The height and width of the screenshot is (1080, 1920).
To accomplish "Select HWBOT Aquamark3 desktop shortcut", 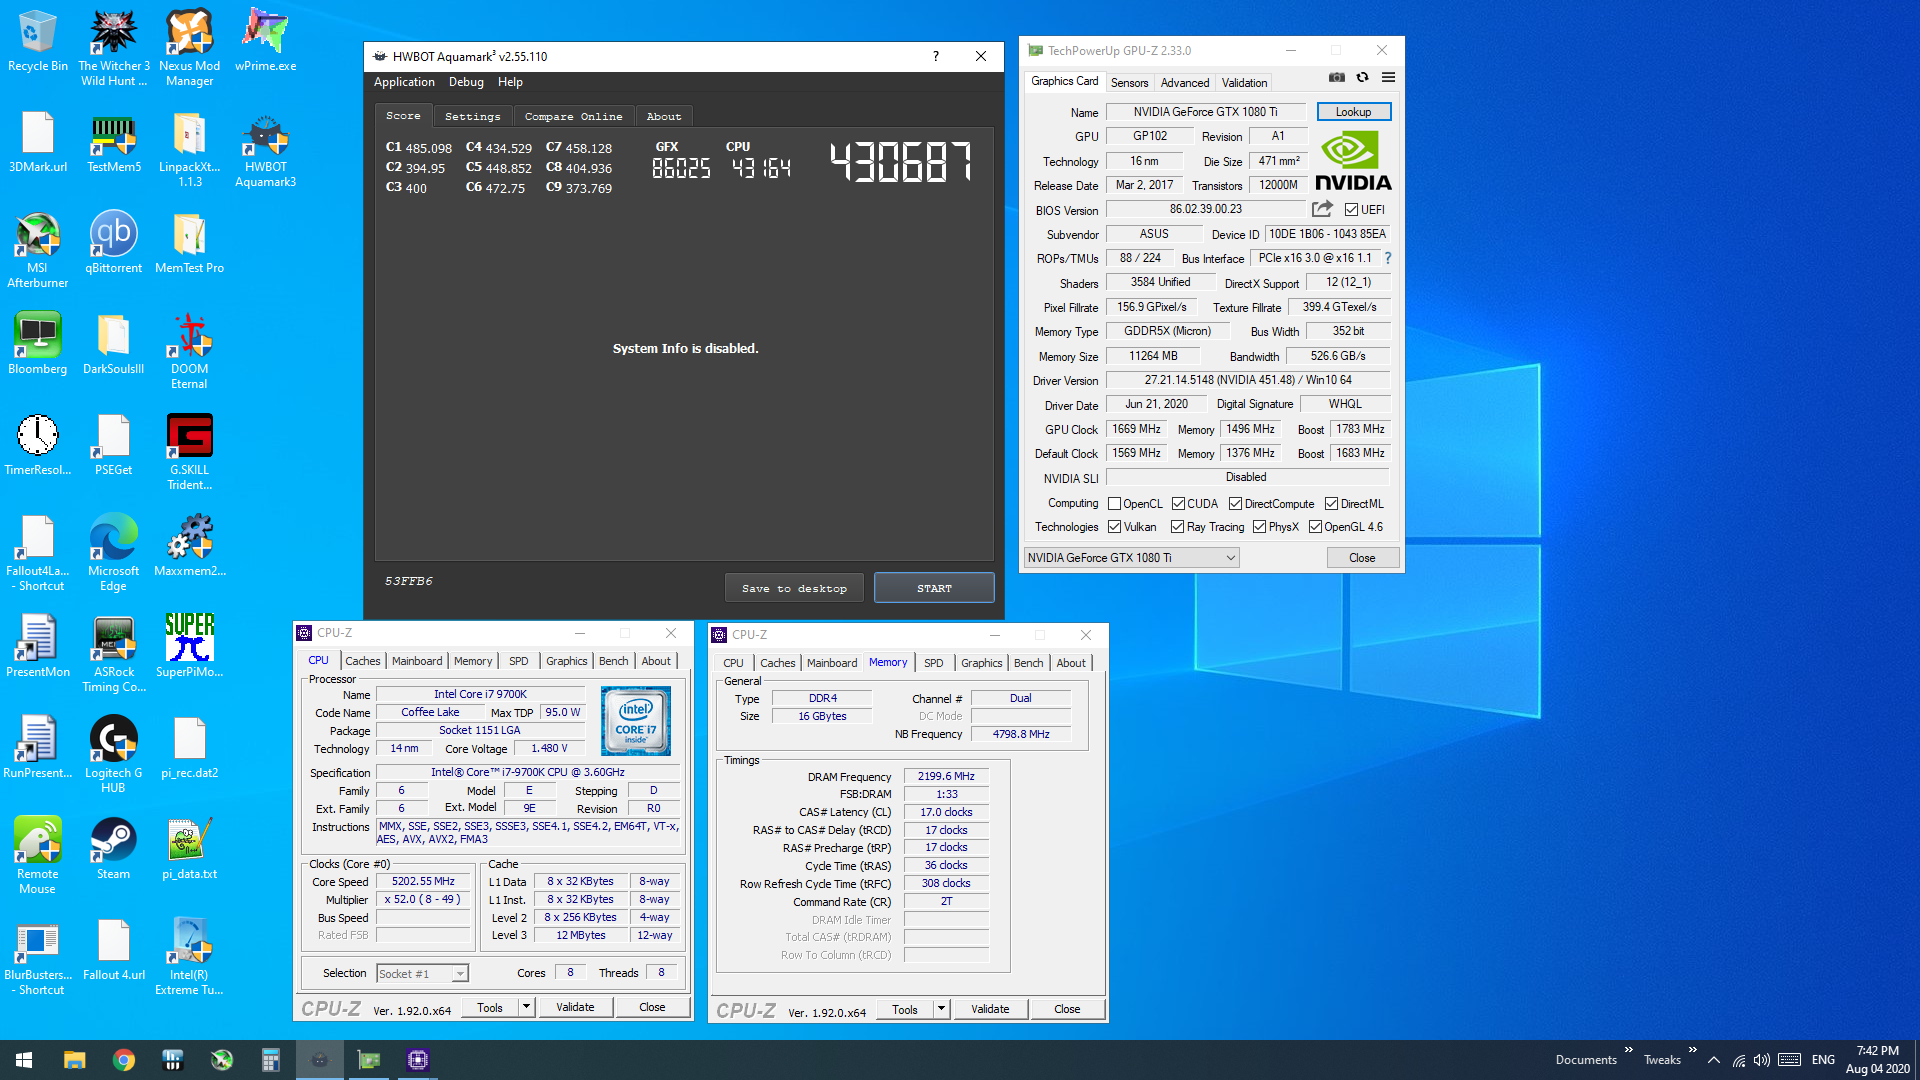I will tap(265, 149).
